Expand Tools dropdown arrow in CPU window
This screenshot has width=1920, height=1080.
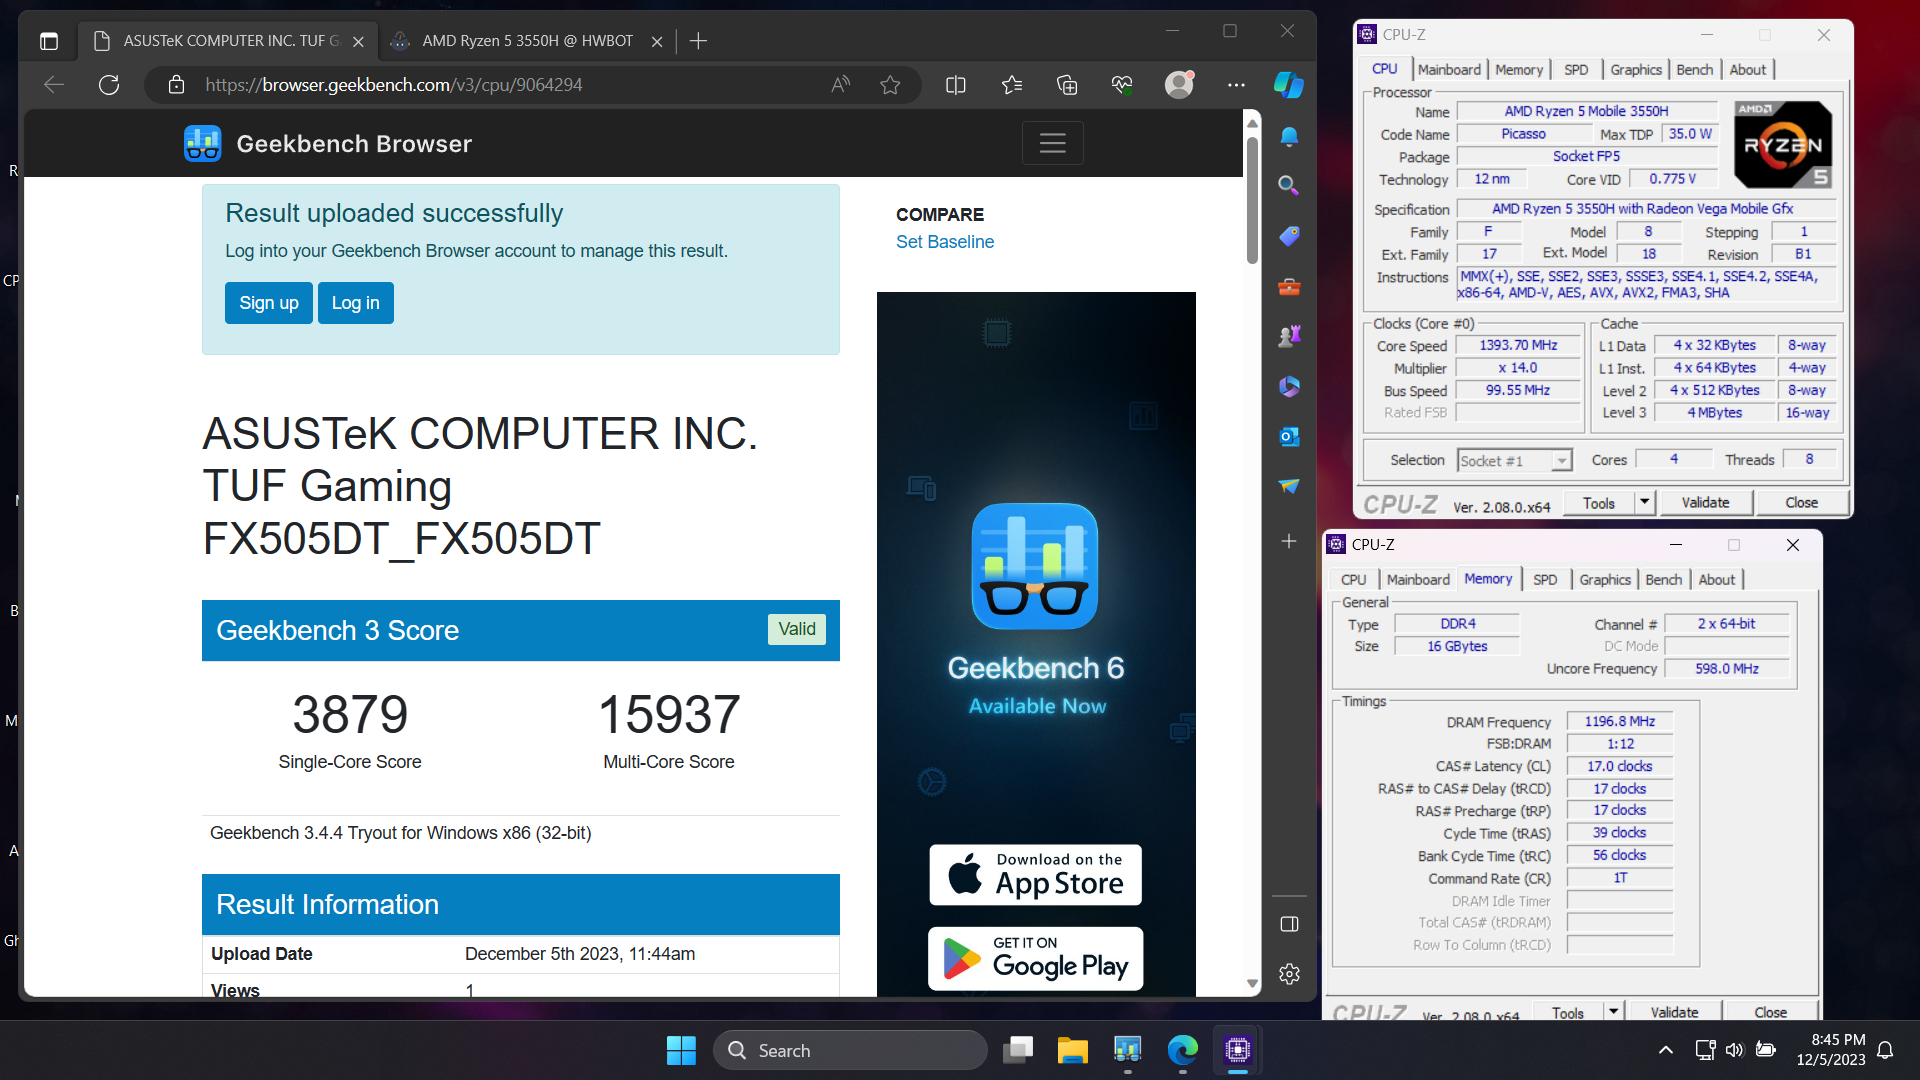click(1645, 502)
